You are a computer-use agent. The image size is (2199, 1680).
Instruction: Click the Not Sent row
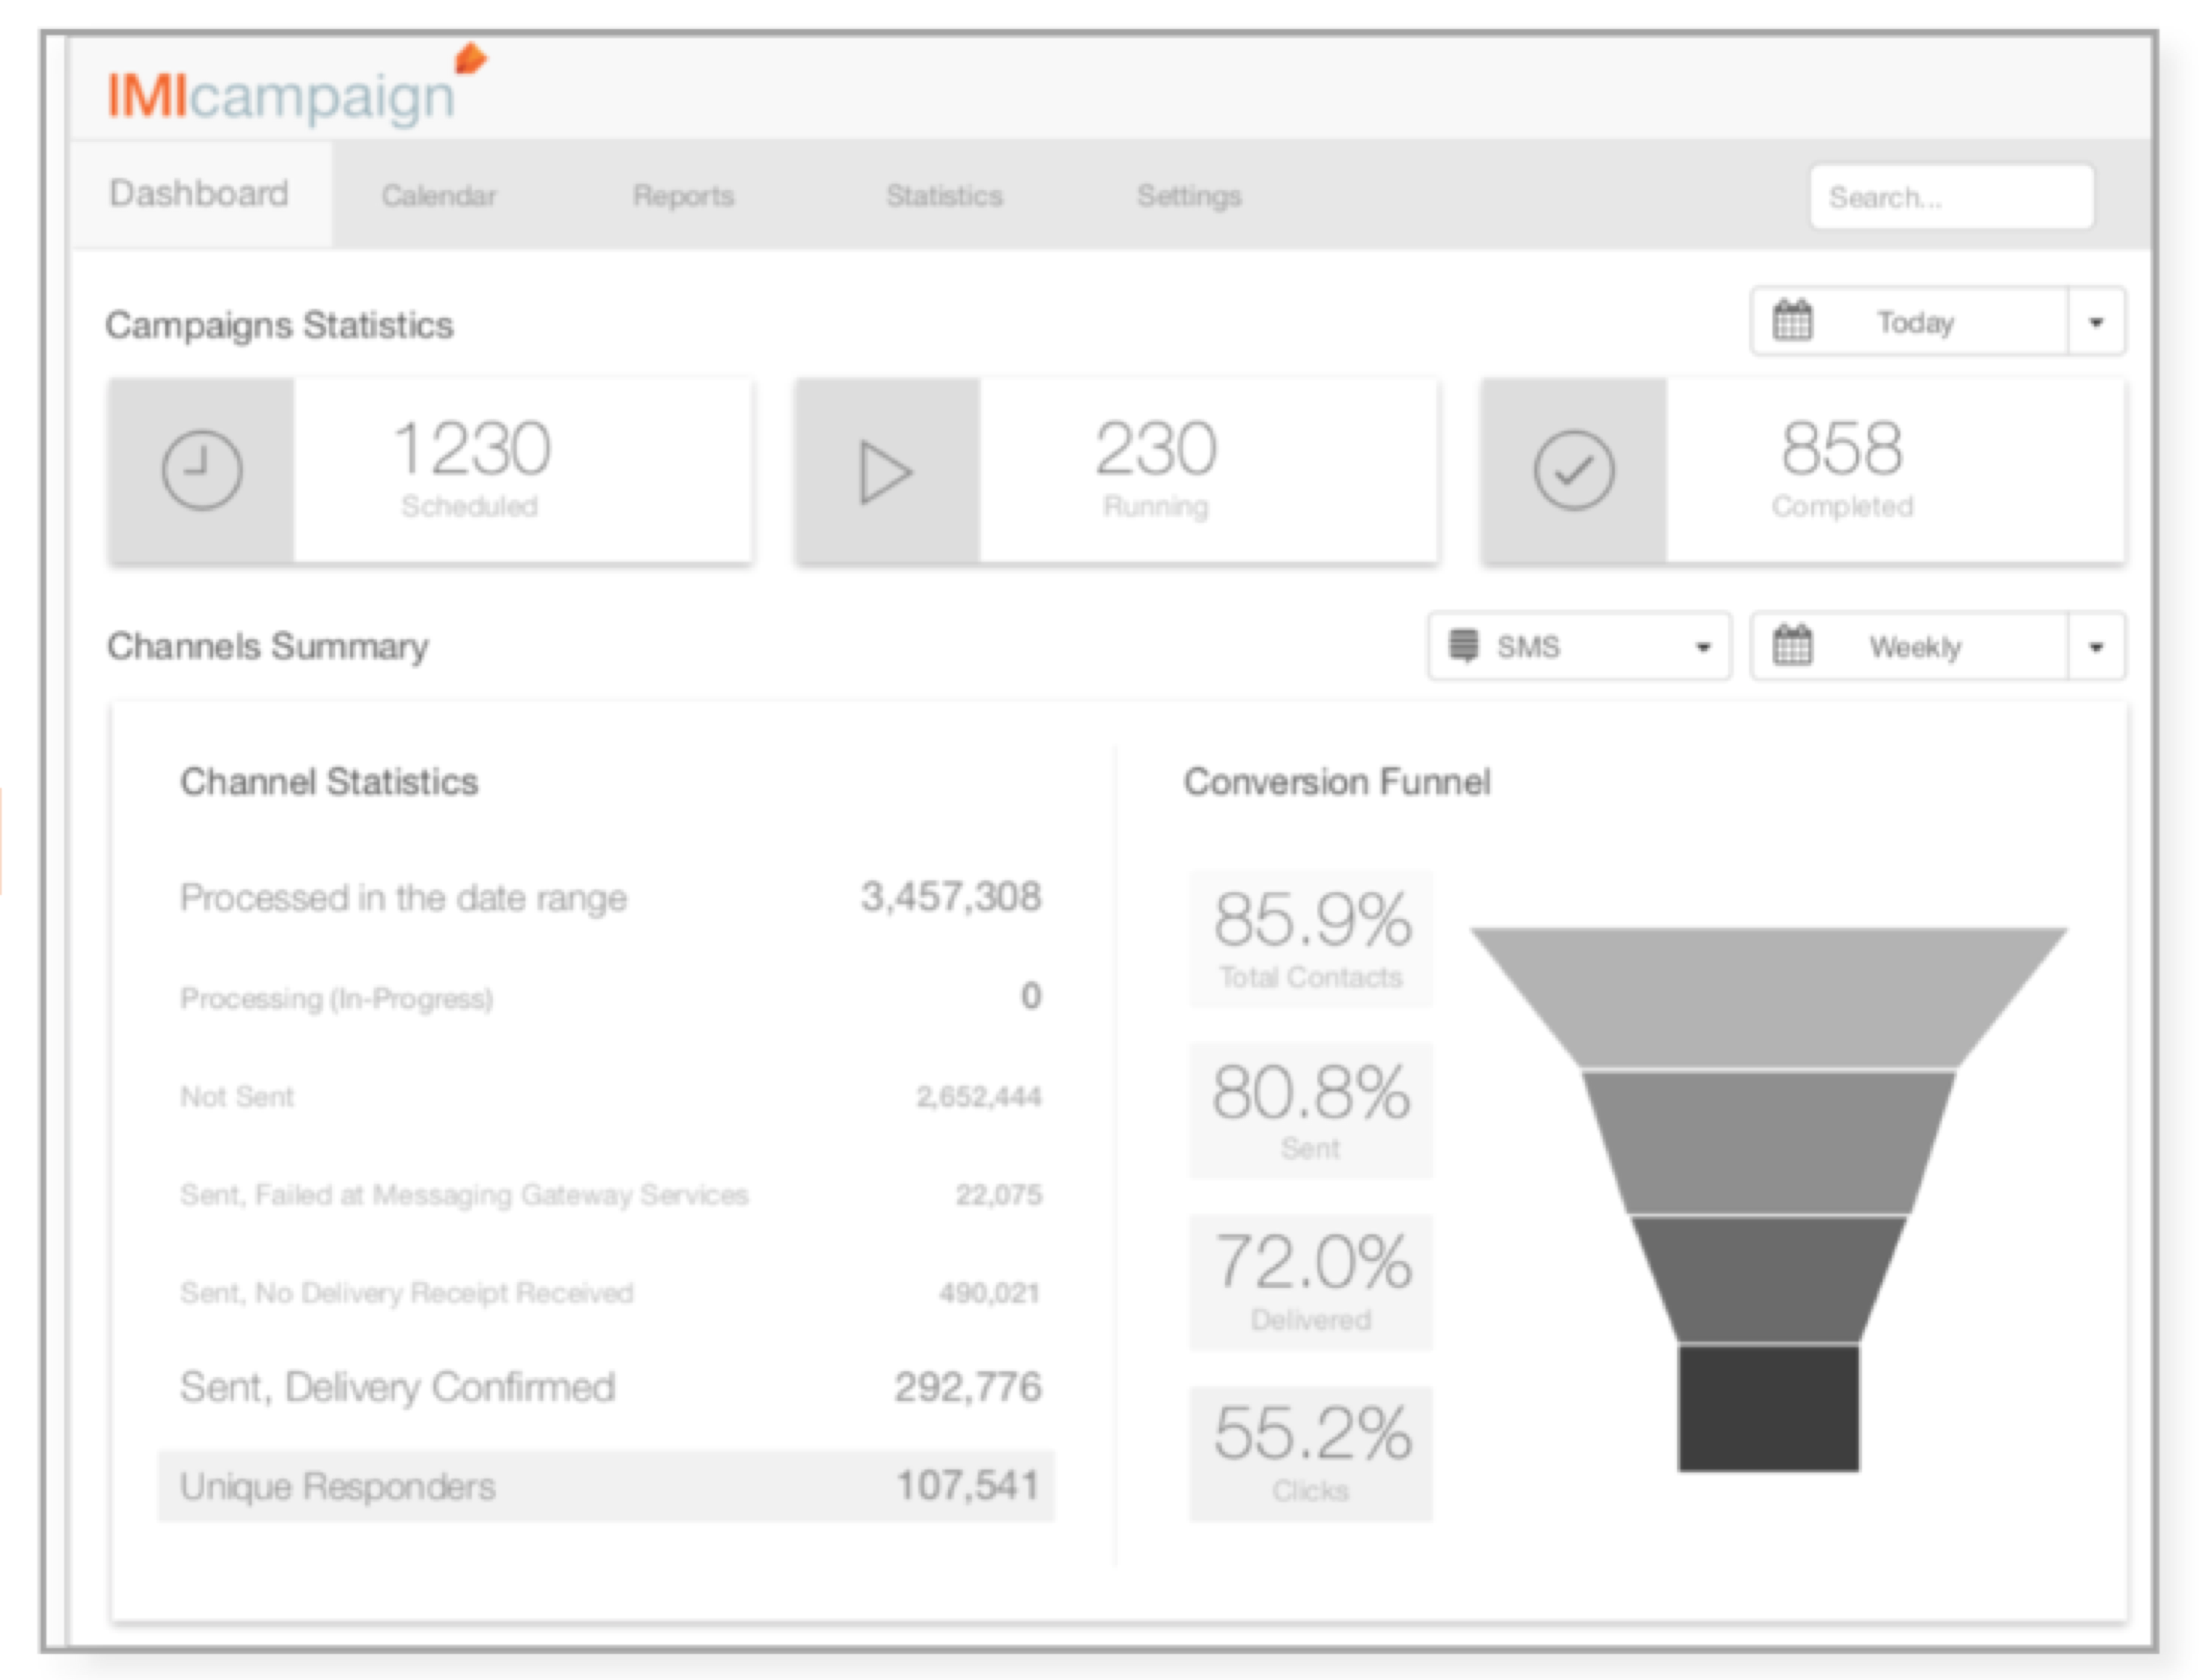point(610,1096)
